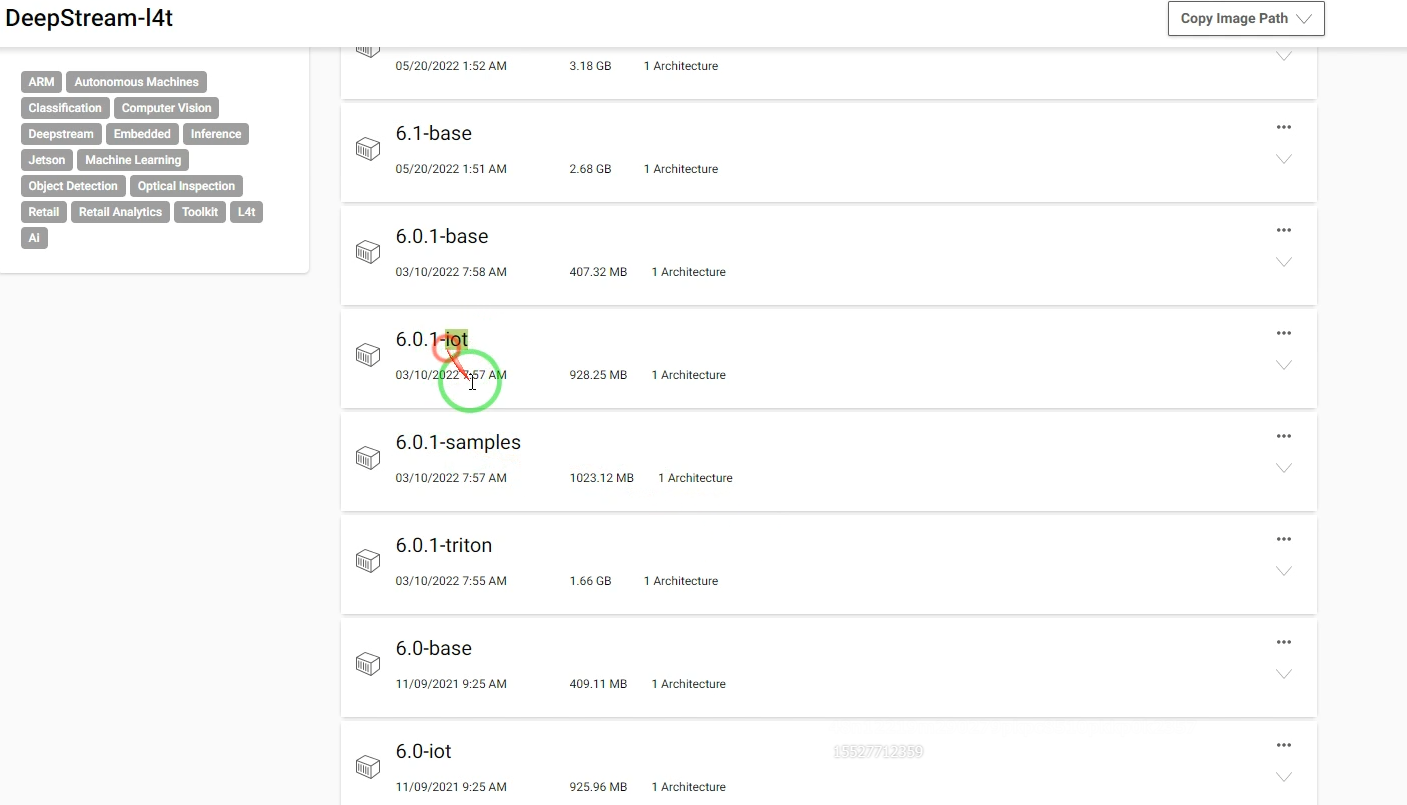
Task: Click the container icon beside 6.1-base
Action: pyautogui.click(x=368, y=149)
